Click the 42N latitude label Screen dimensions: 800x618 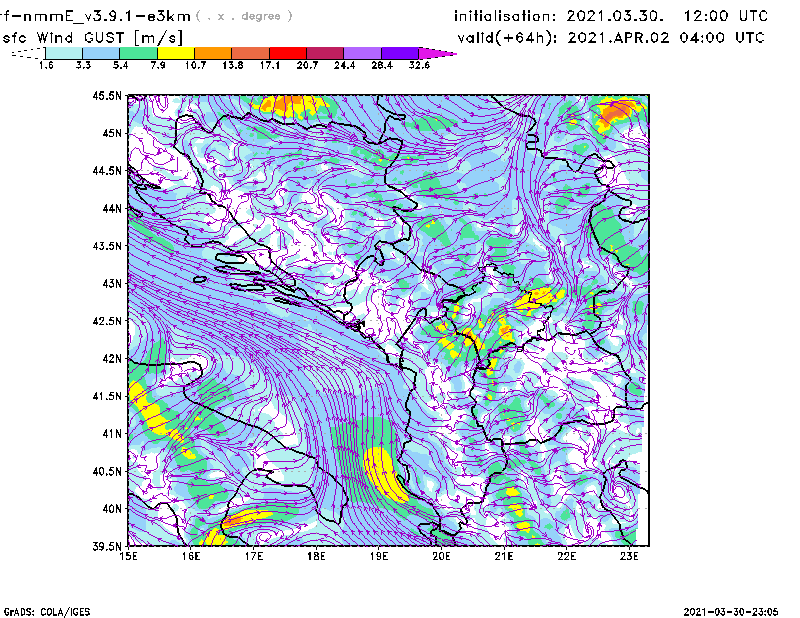[112, 359]
